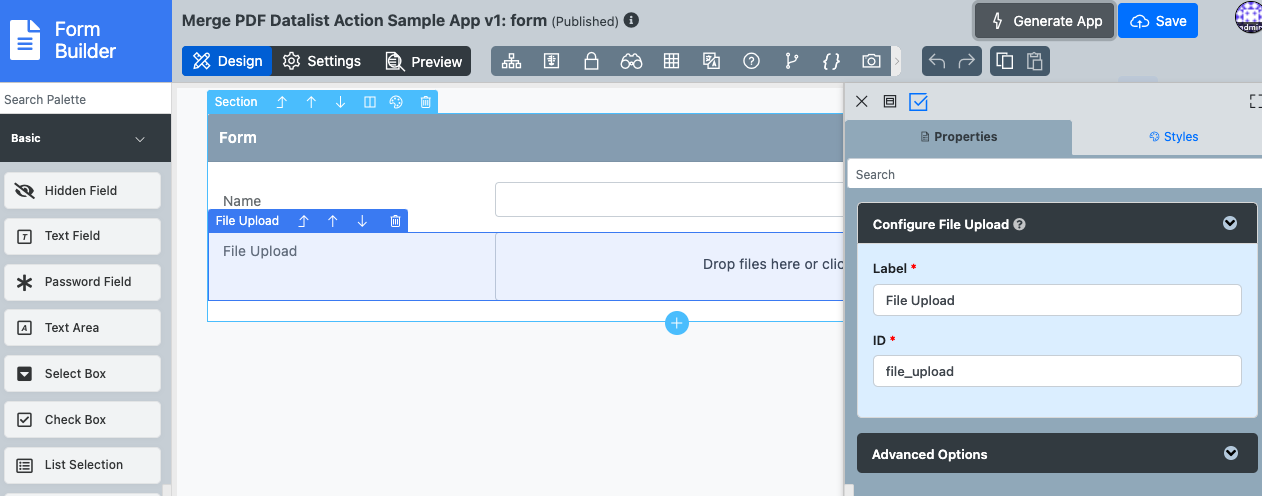Click the paste clipboard icon
This screenshot has height=496, width=1262.
(x=1034, y=61)
